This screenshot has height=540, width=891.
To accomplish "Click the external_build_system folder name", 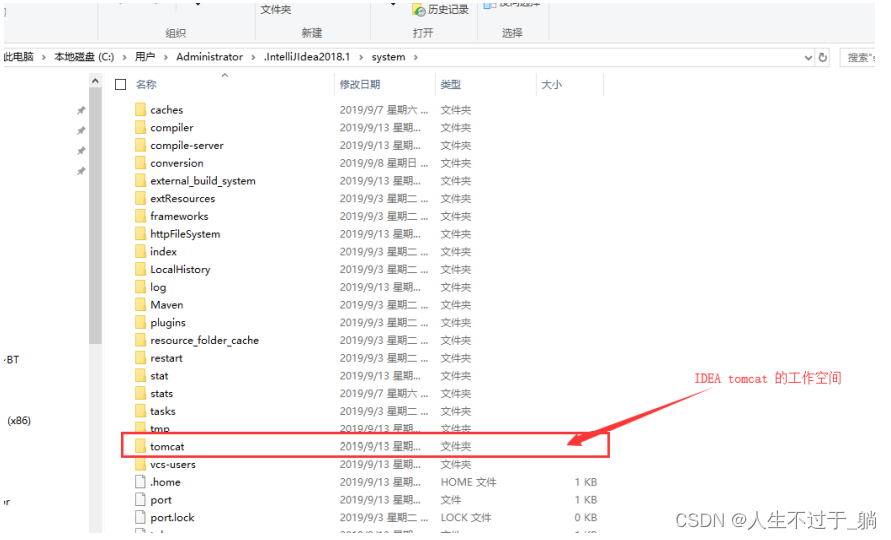I will click(203, 181).
